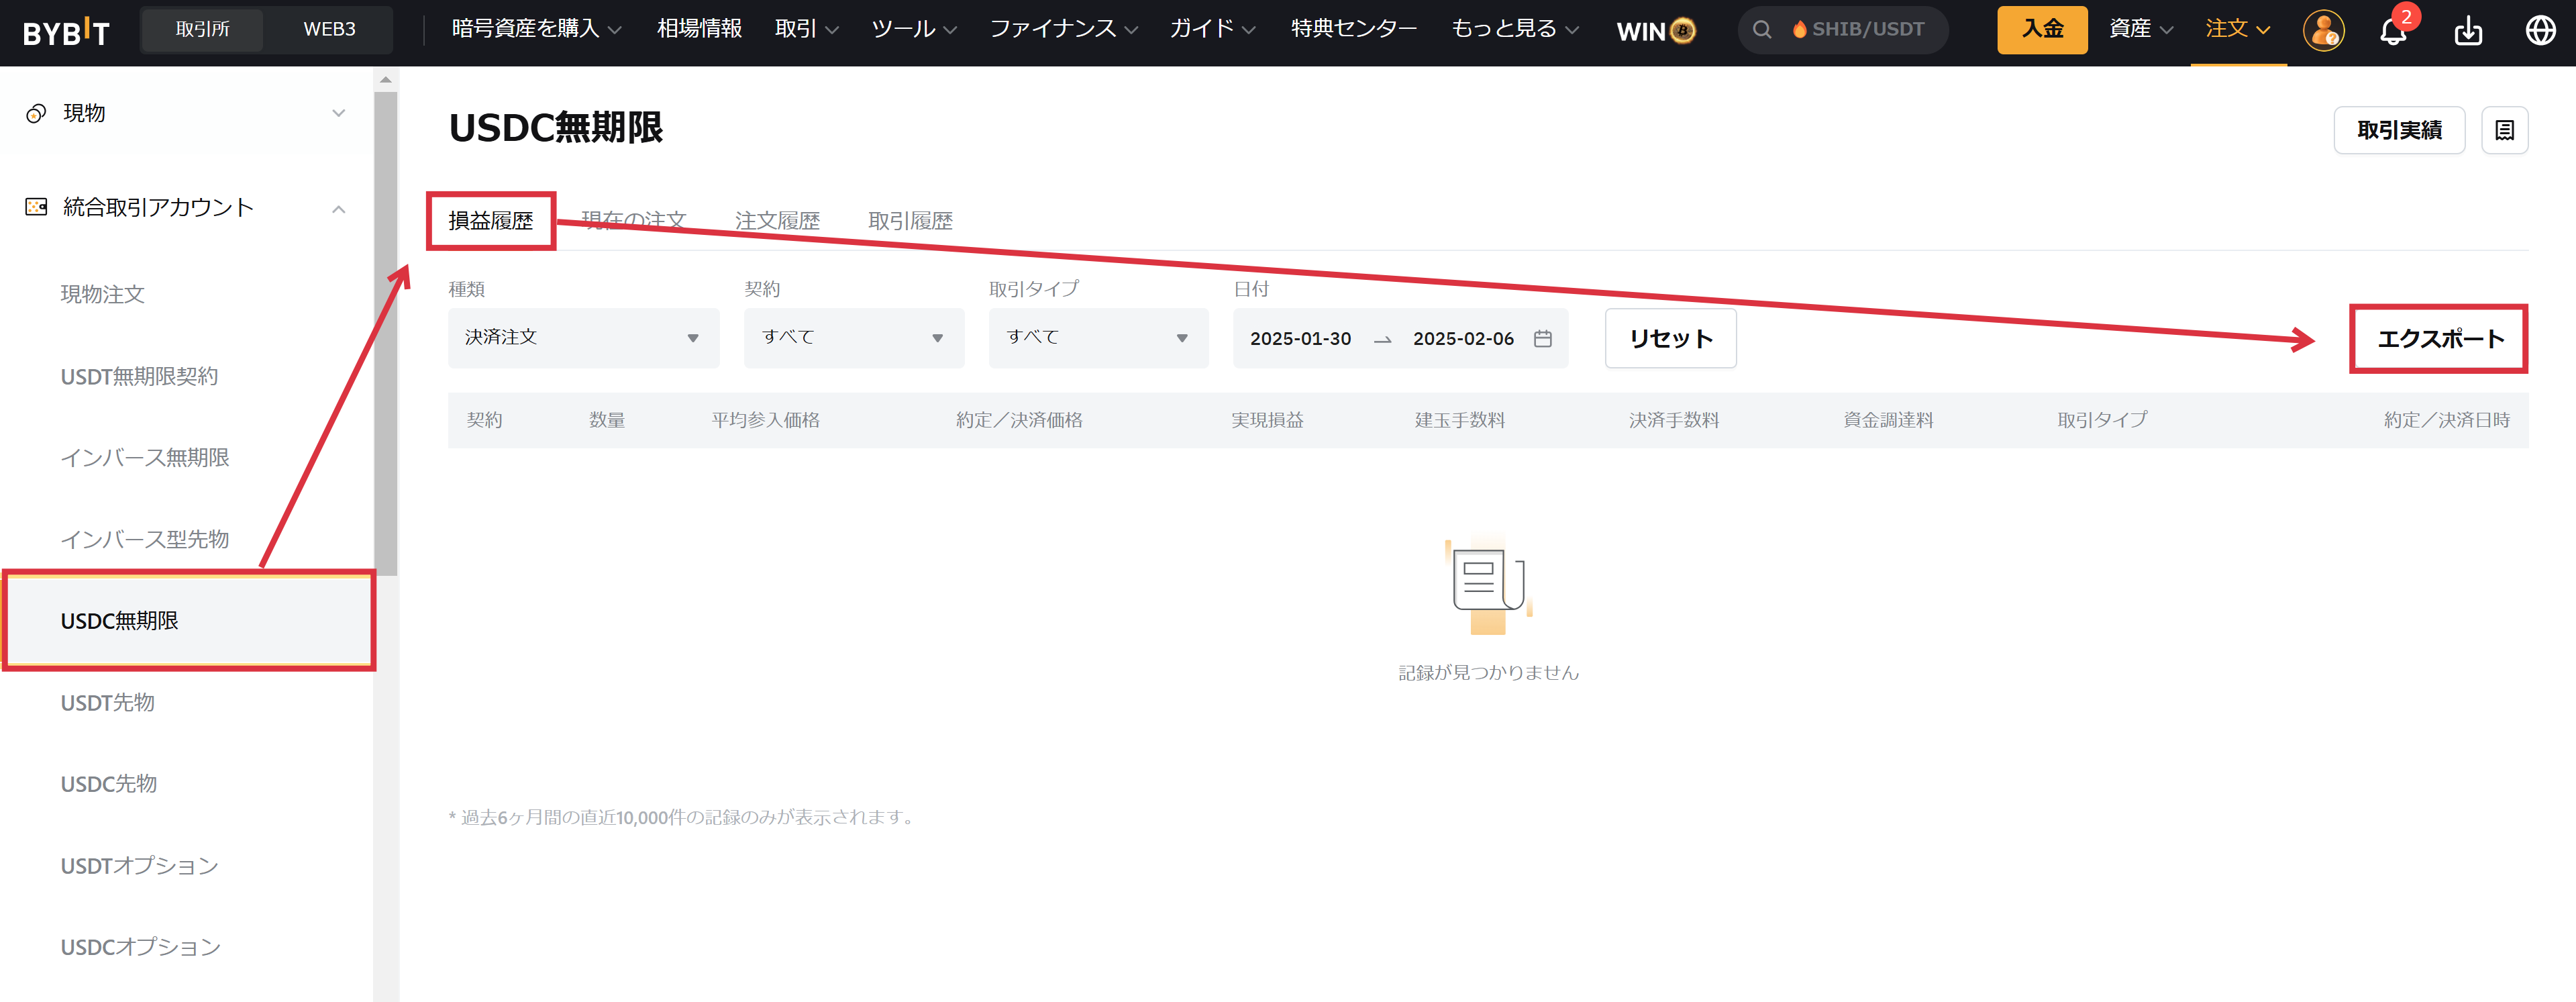Open 特典センター in the navigation

click(1353, 29)
